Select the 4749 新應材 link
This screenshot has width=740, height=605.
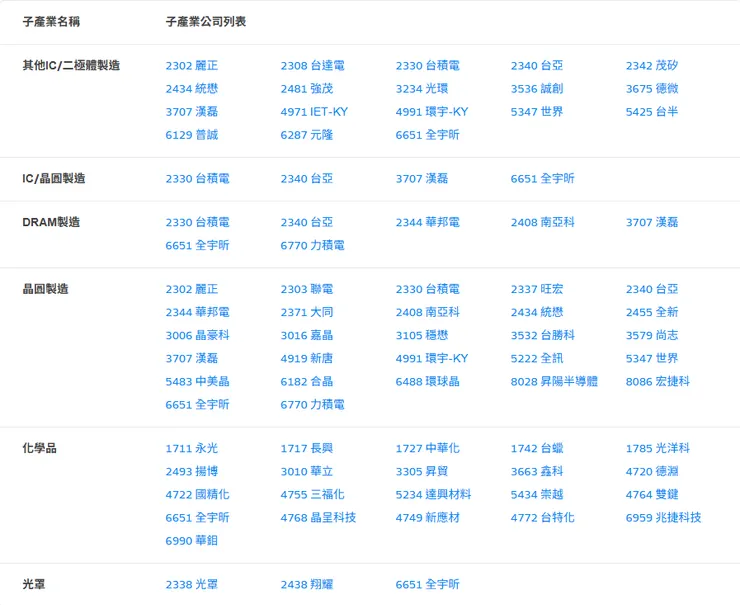[428, 518]
